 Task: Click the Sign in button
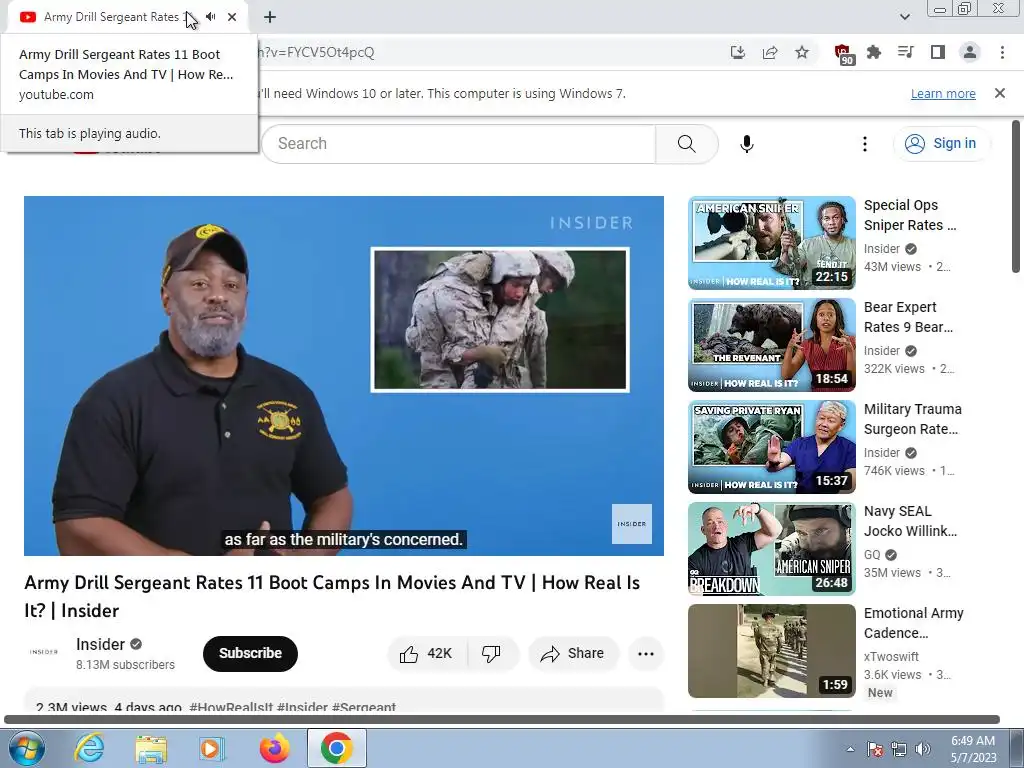click(x=941, y=144)
